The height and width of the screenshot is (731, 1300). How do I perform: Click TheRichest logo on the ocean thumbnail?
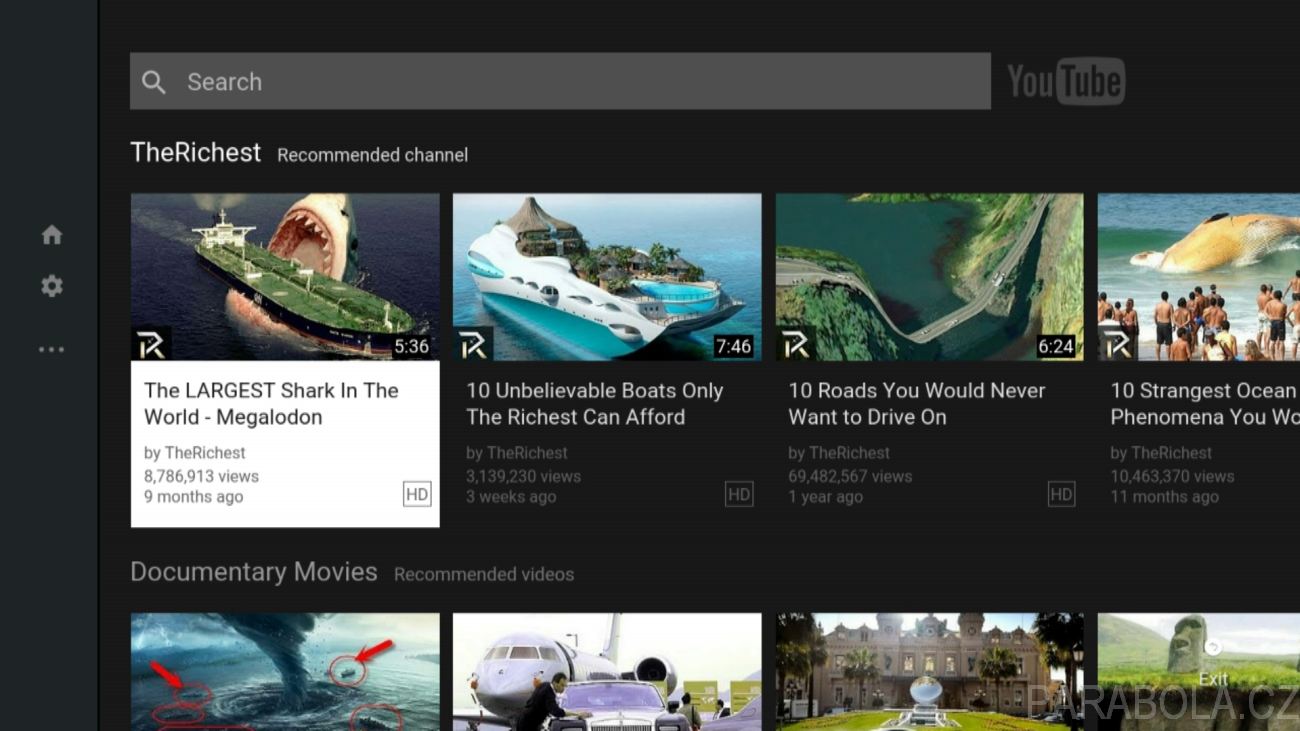click(1118, 343)
